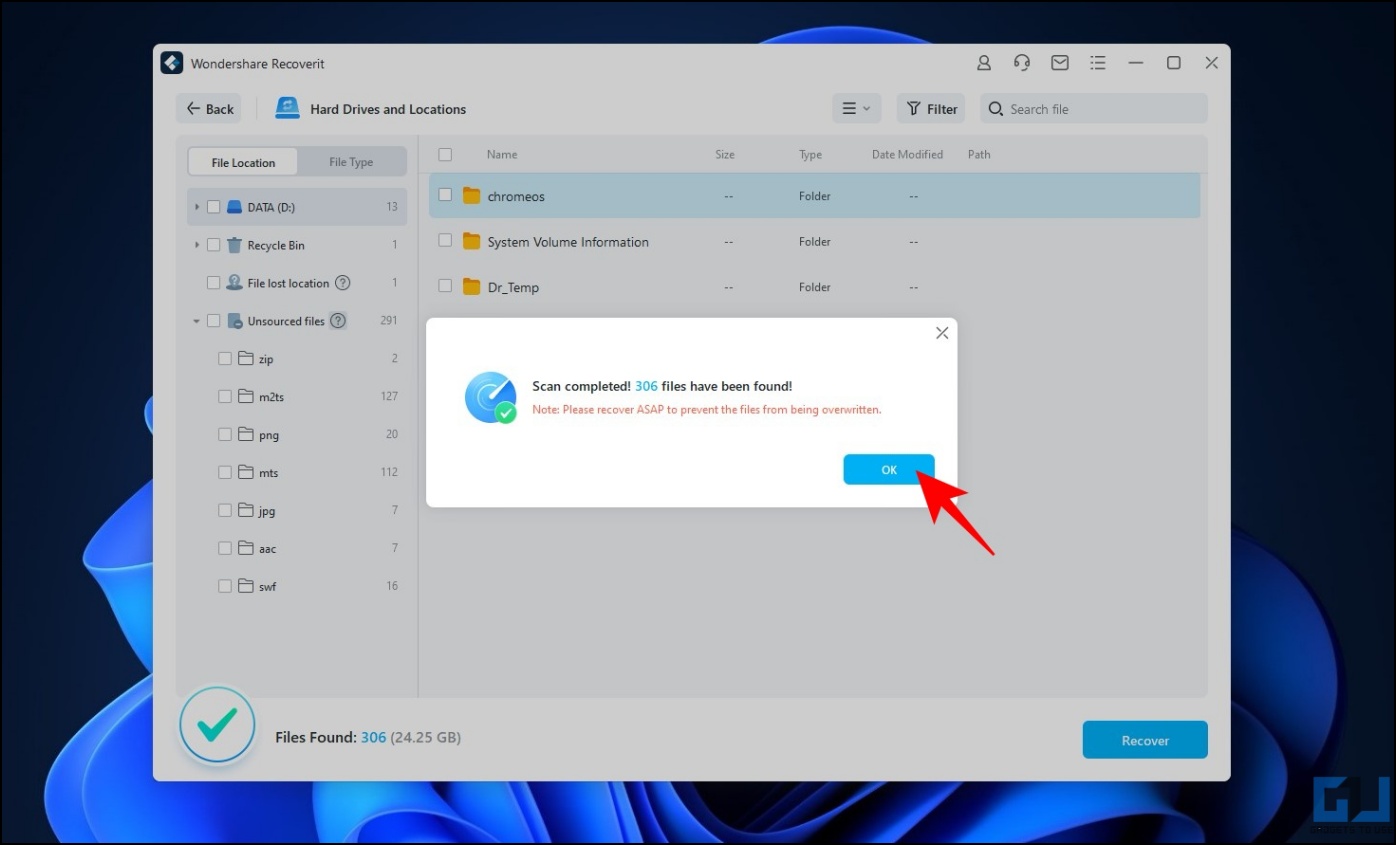Tick the chromeos row checkbox
1396x845 pixels.
pos(445,195)
